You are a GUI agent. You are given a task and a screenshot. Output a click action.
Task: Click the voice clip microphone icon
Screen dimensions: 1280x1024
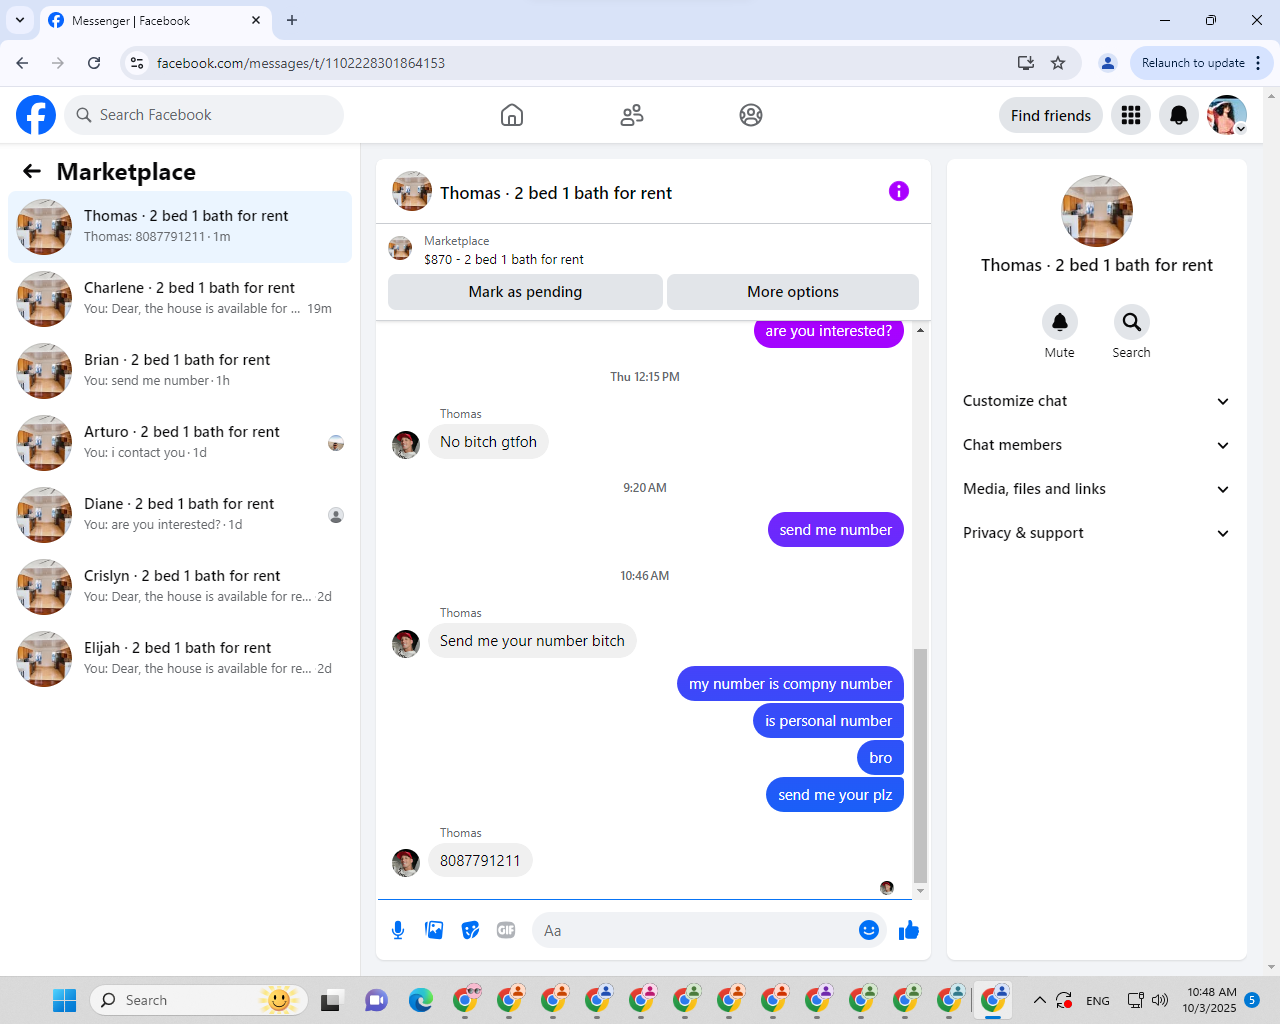(398, 931)
